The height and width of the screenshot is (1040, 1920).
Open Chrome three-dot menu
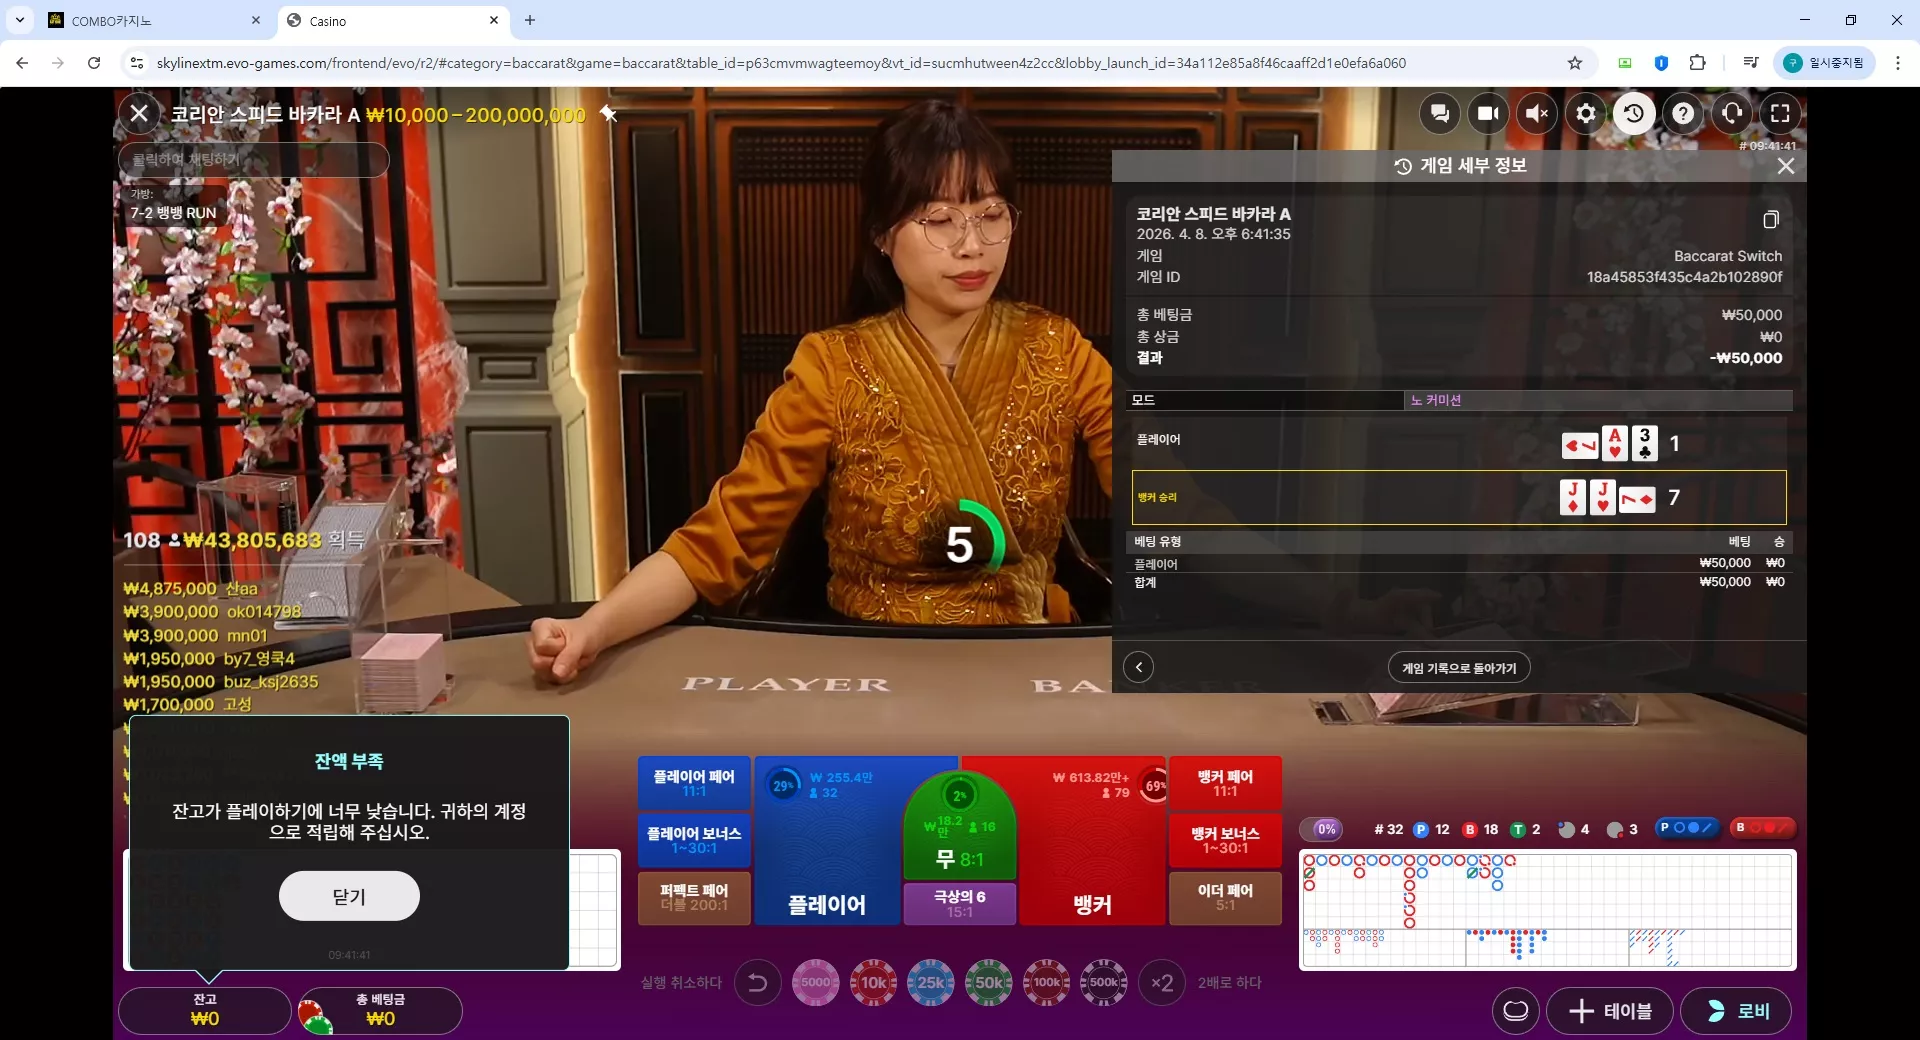tap(1898, 63)
